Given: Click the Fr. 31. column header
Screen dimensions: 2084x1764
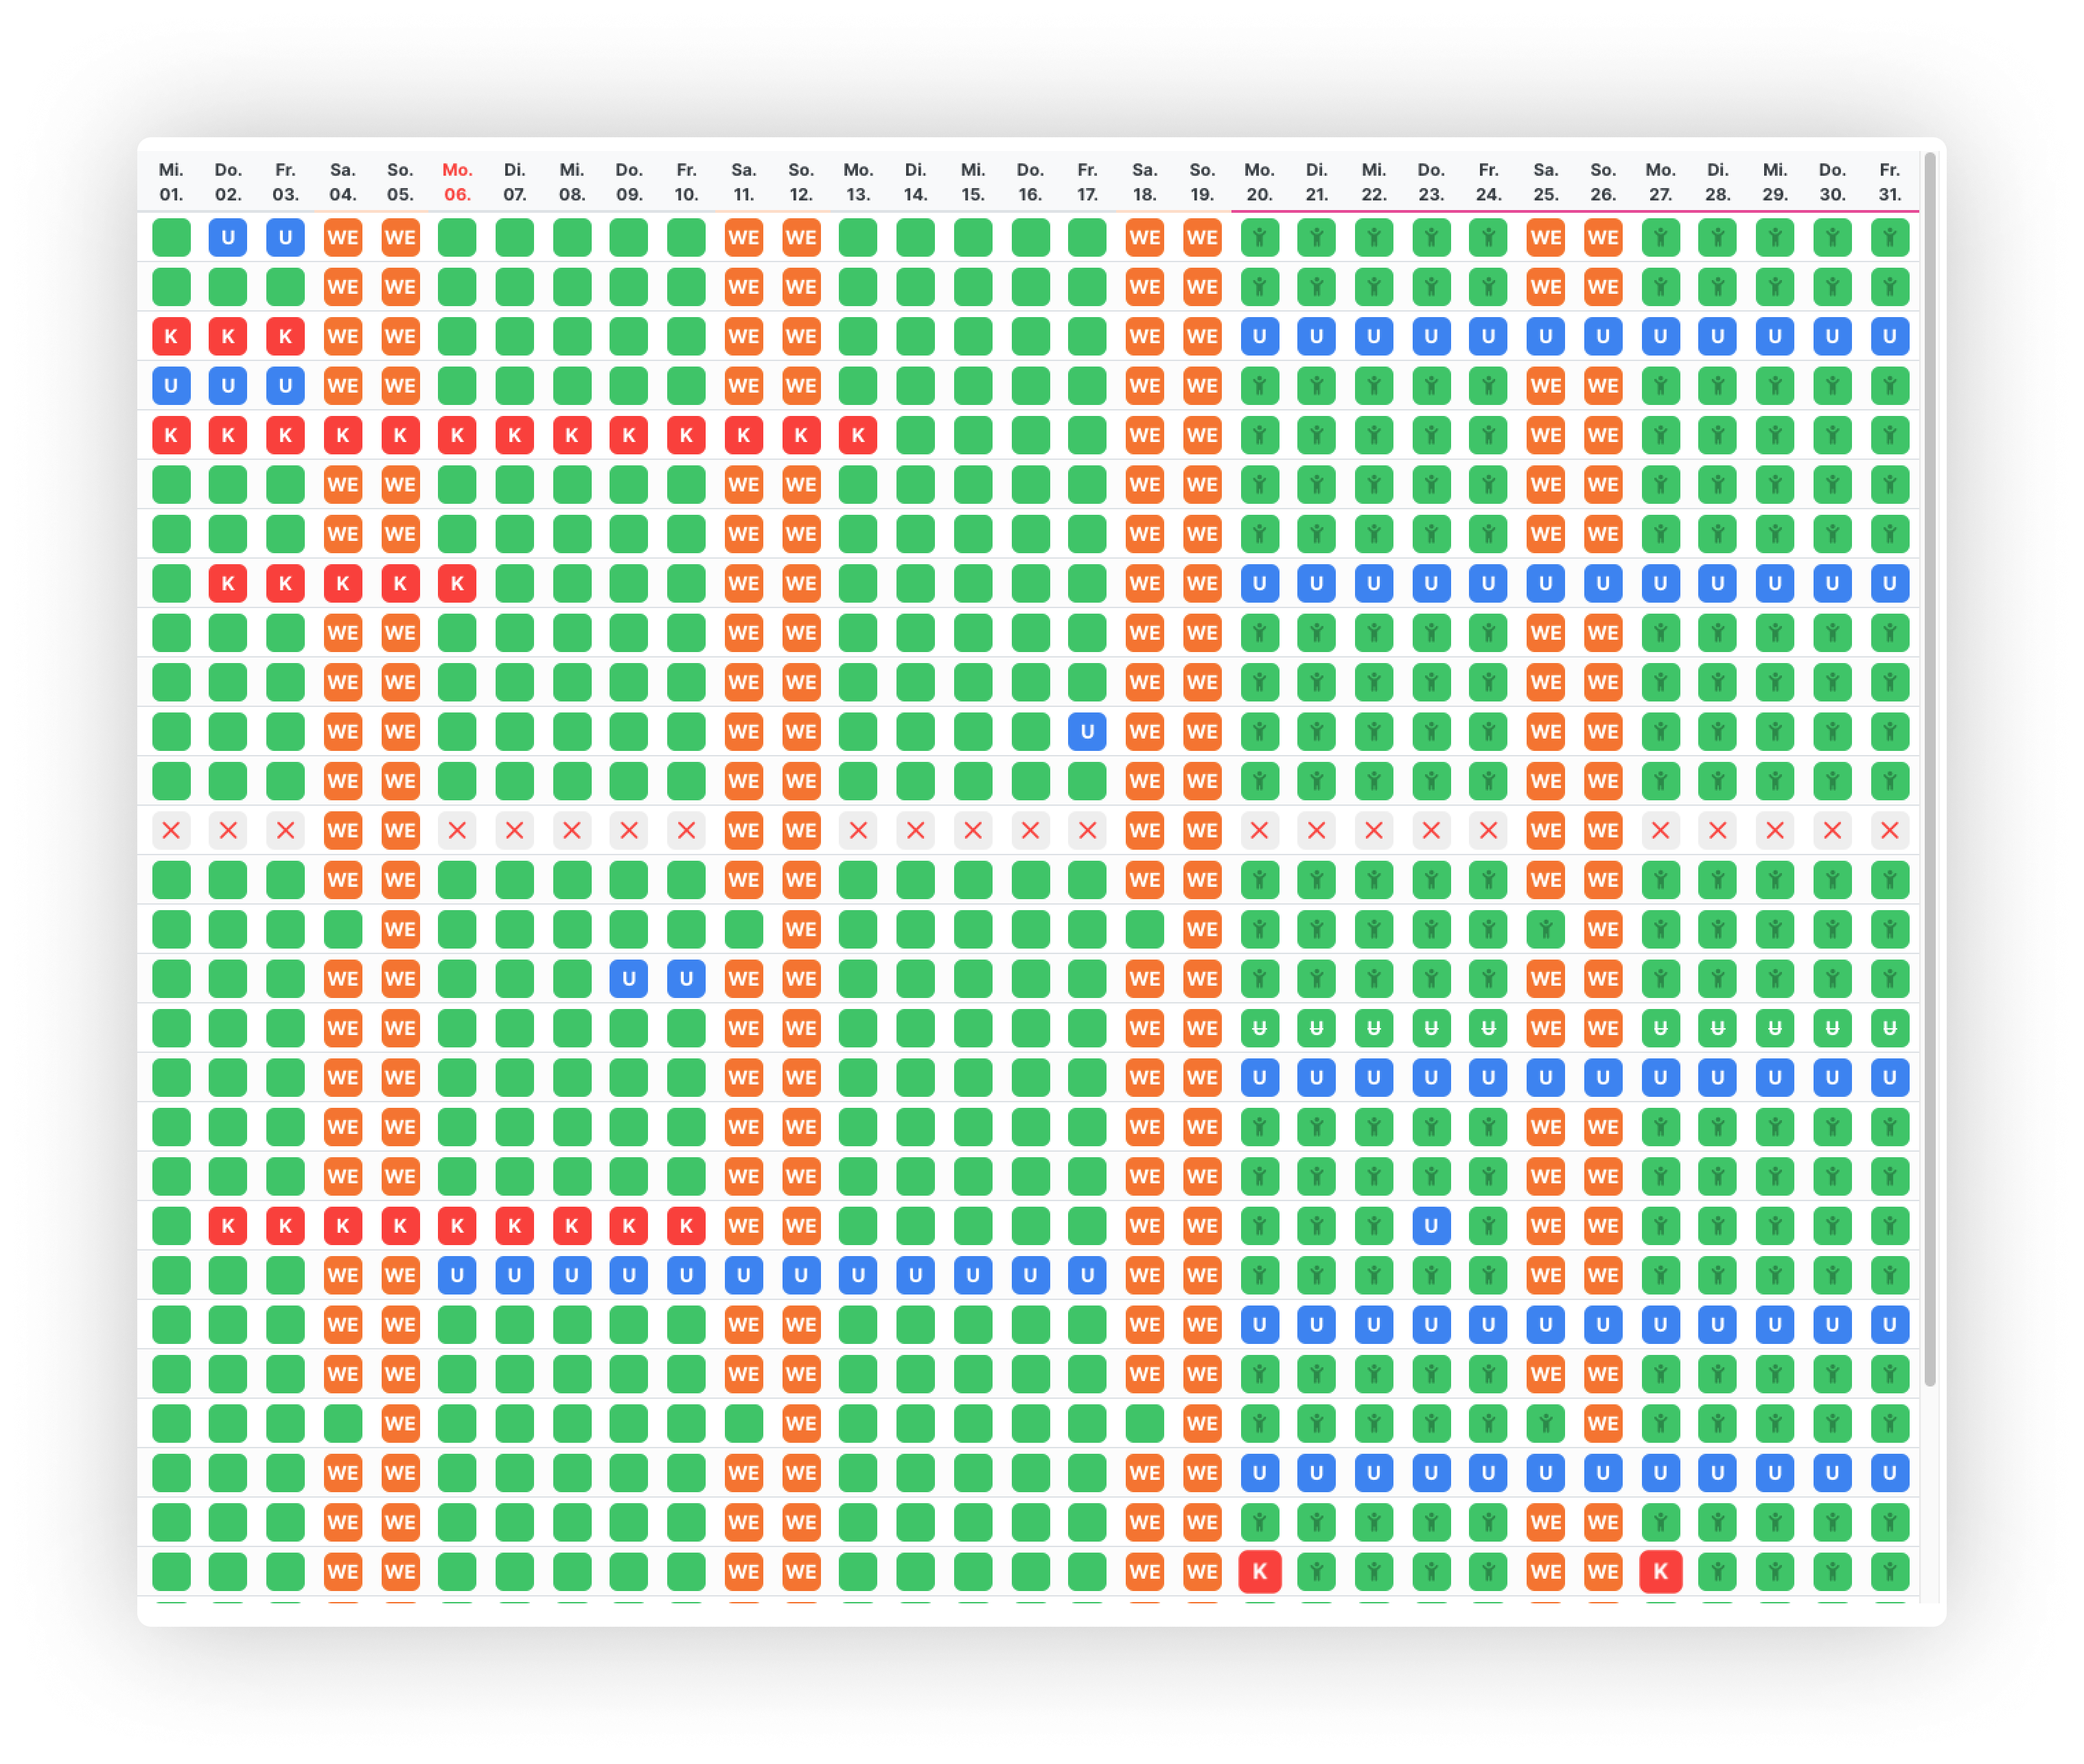Looking at the screenshot, I should coord(1889,182).
